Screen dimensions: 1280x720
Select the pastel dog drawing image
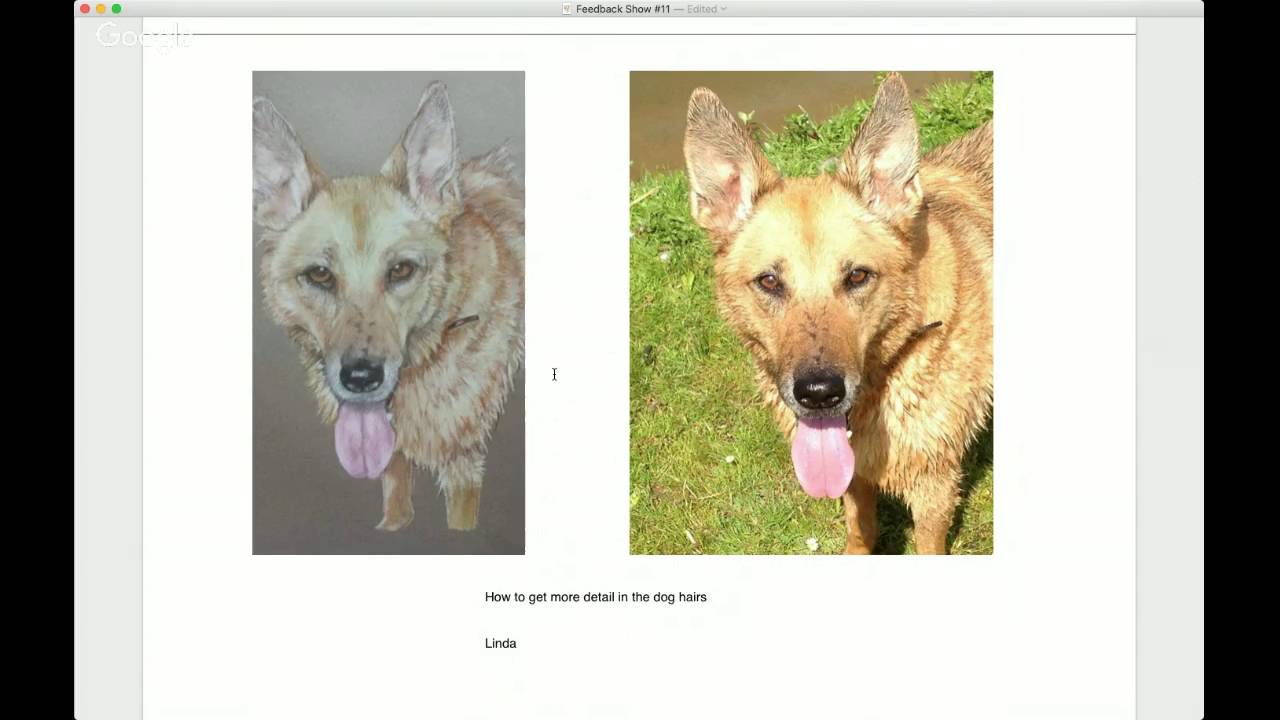(388, 312)
